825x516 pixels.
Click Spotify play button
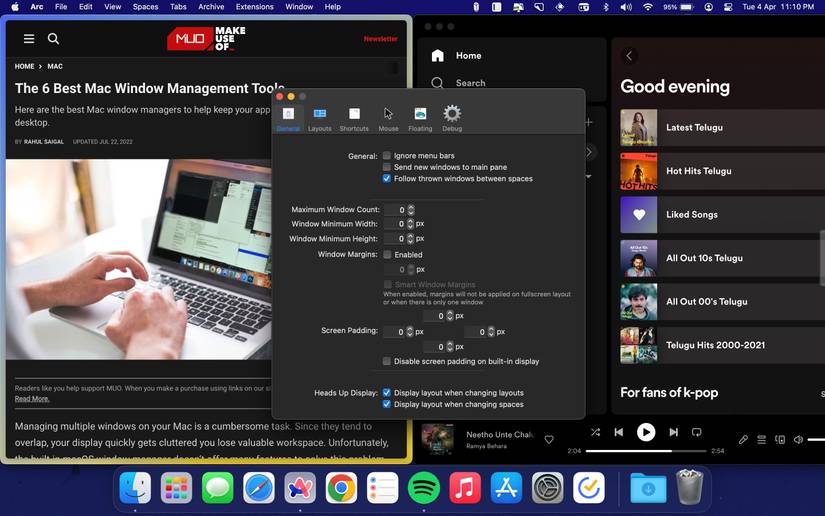pyautogui.click(x=646, y=432)
